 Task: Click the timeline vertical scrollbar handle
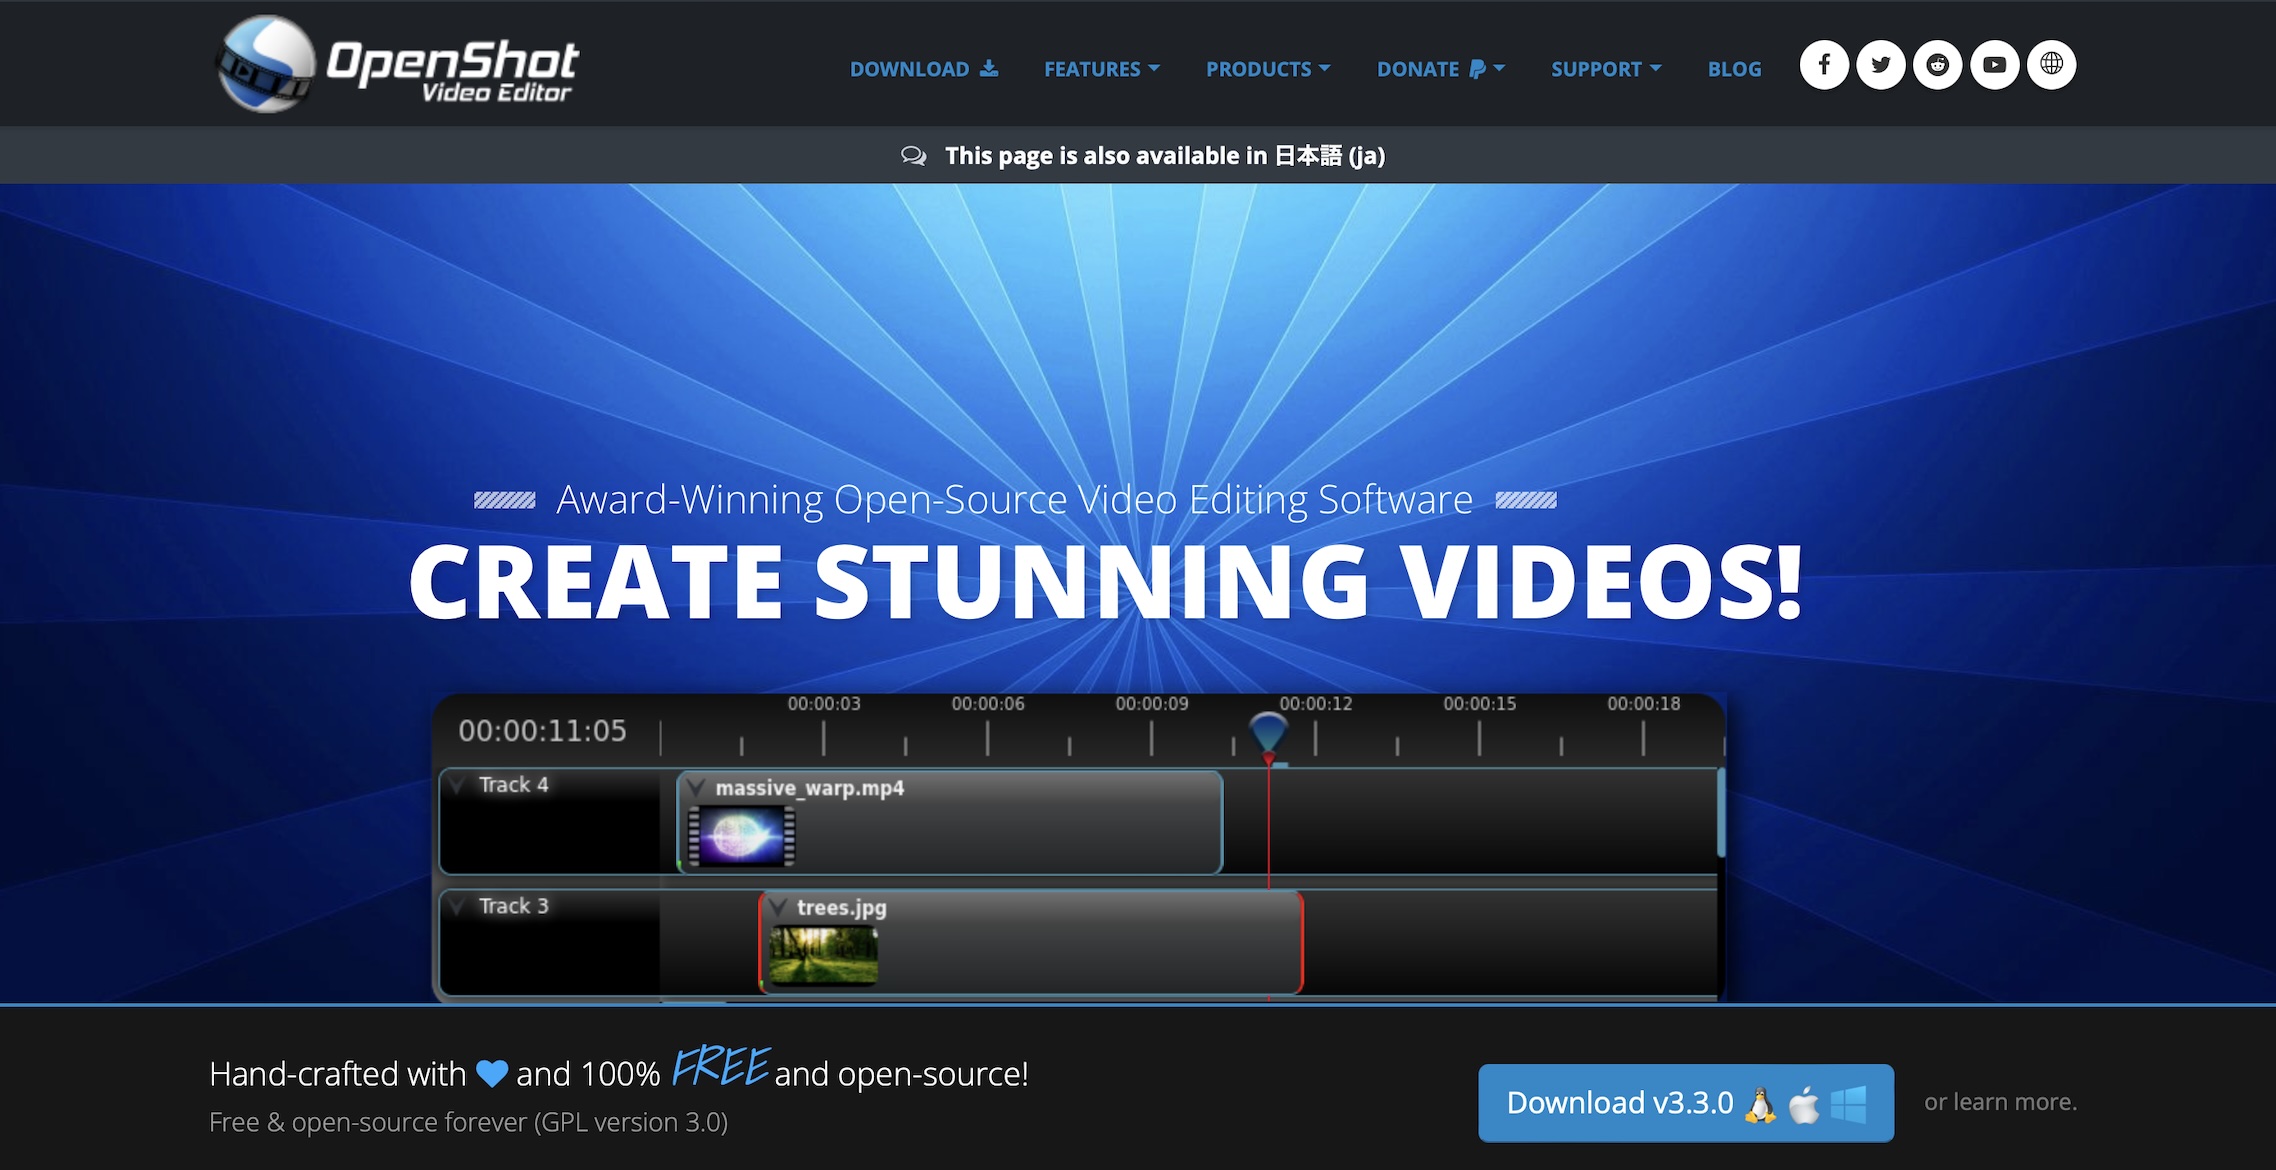1721,812
